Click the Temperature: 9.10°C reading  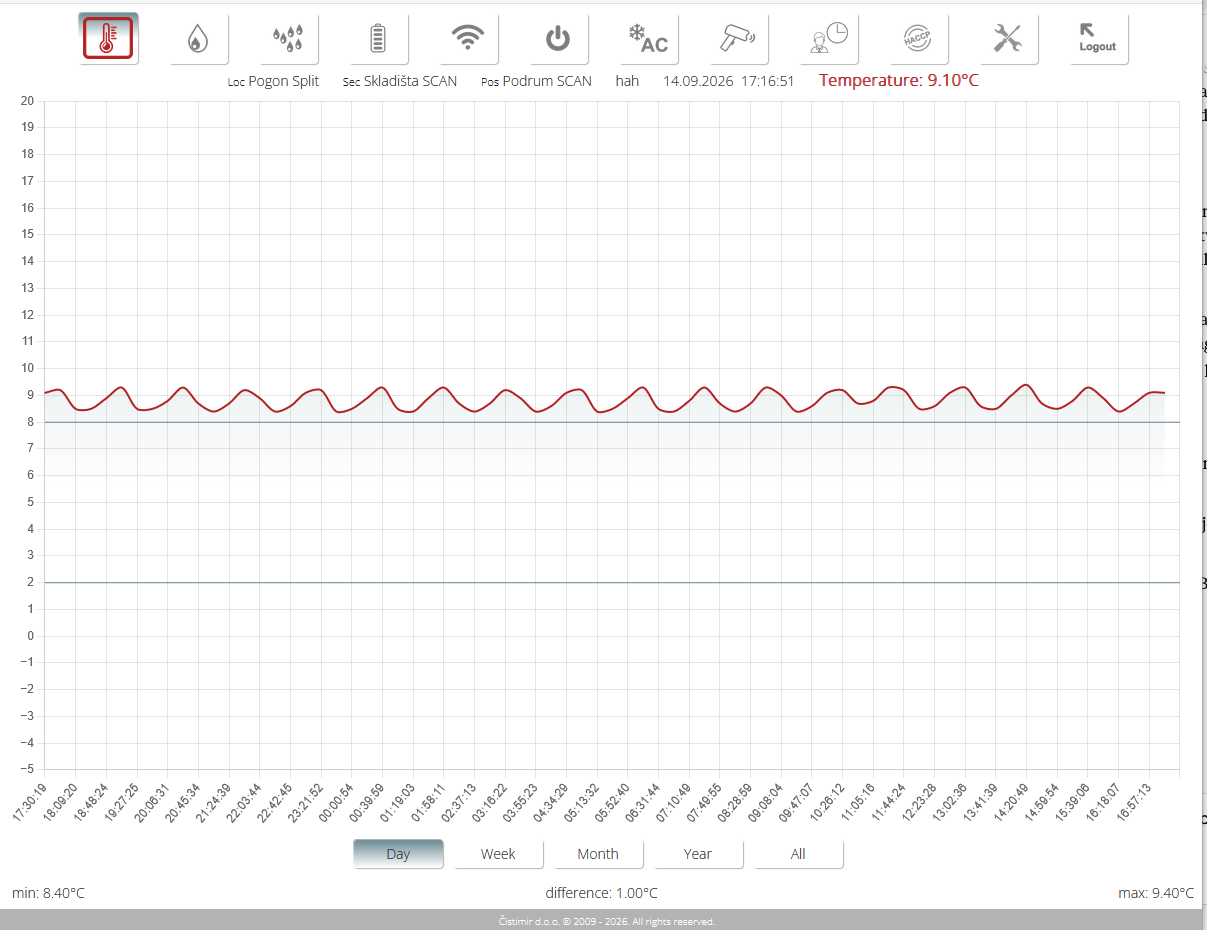[x=899, y=81]
